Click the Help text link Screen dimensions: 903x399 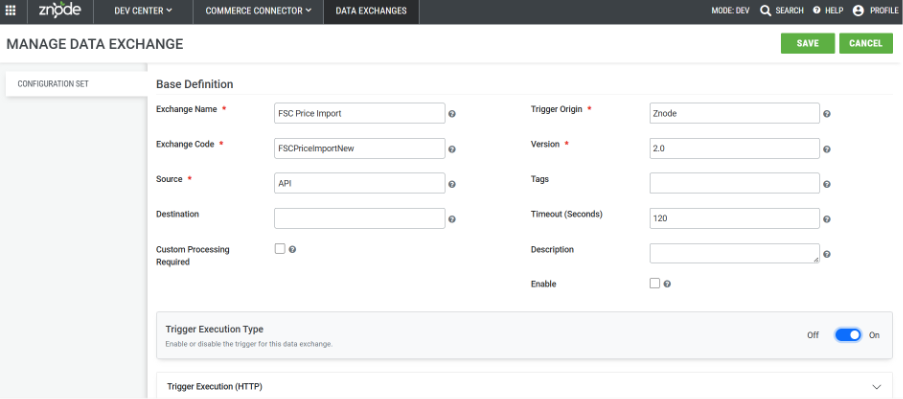[834, 10]
